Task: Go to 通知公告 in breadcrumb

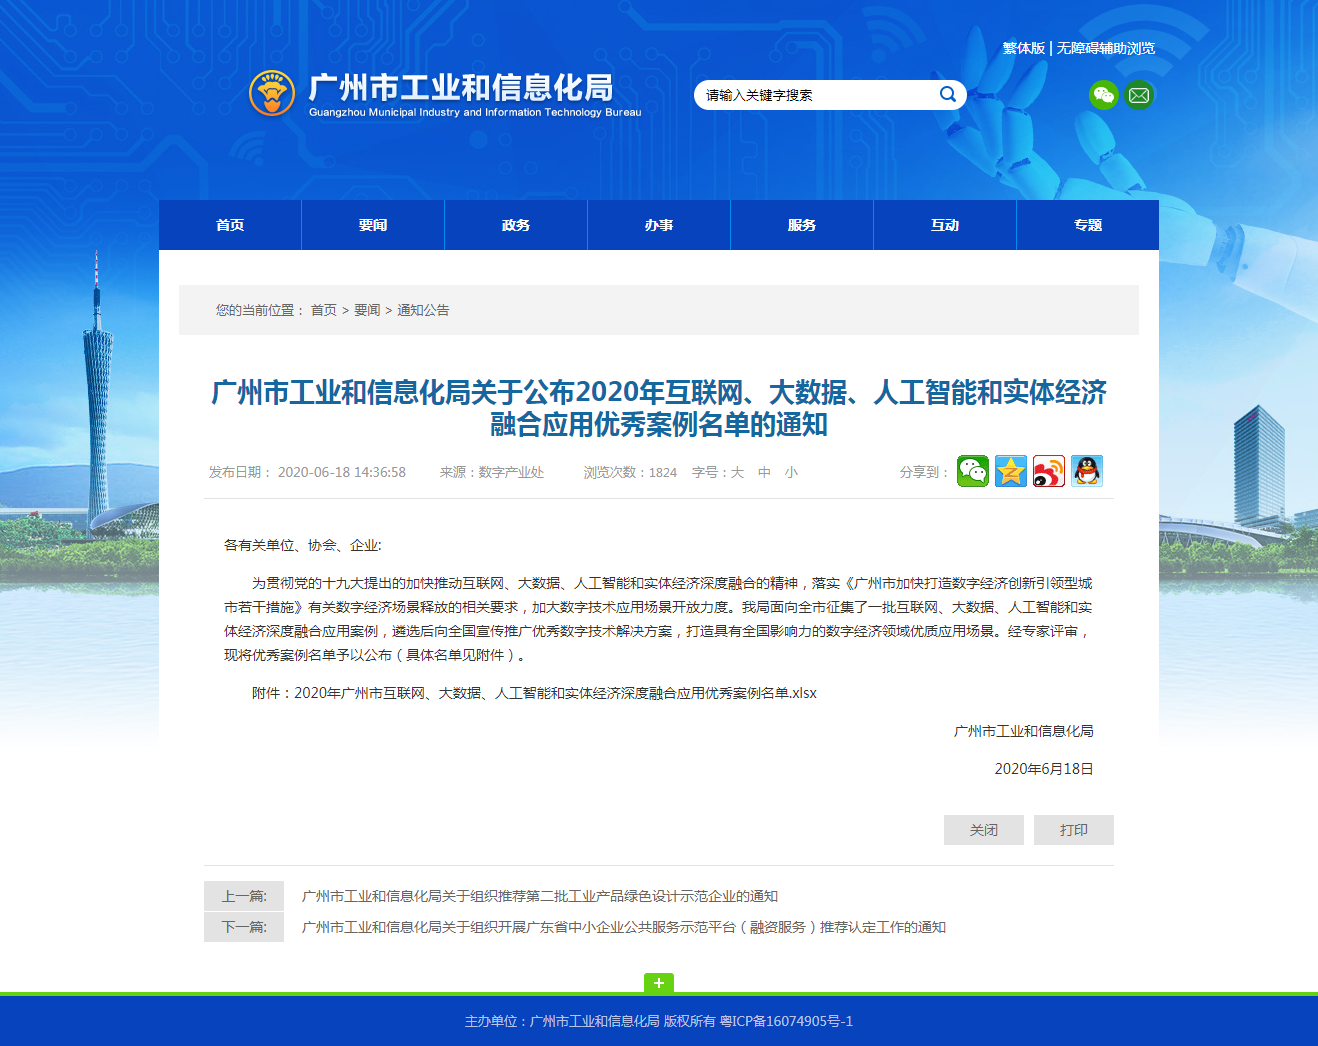Action: (x=423, y=310)
